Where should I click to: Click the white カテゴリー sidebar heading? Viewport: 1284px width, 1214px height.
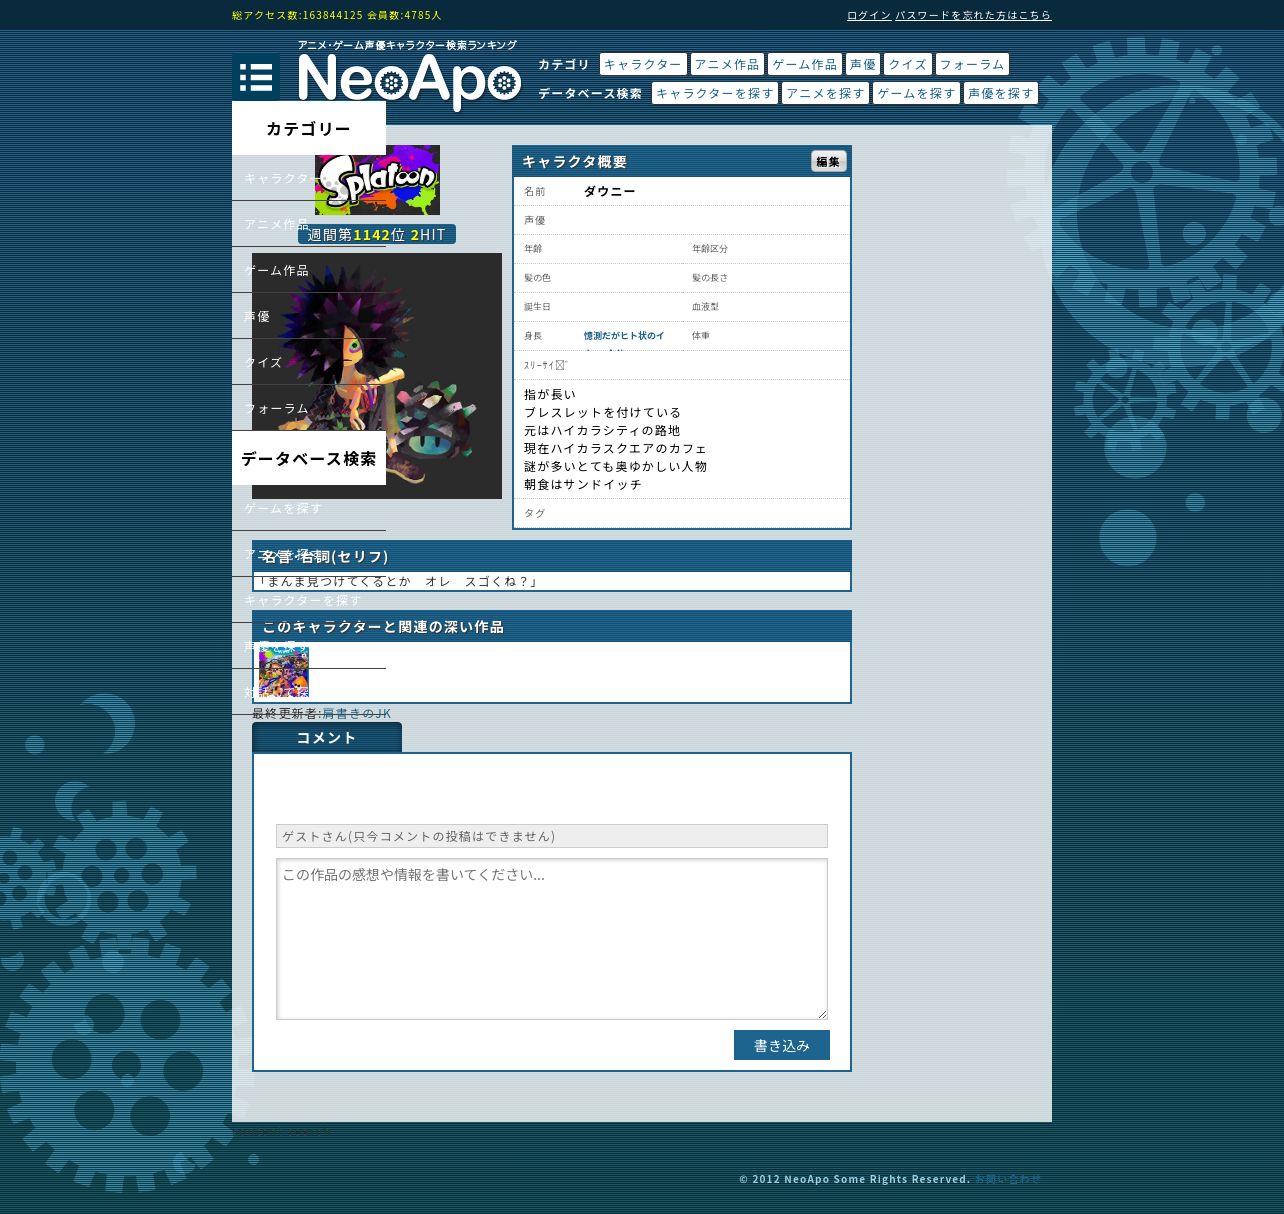[x=309, y=128]
